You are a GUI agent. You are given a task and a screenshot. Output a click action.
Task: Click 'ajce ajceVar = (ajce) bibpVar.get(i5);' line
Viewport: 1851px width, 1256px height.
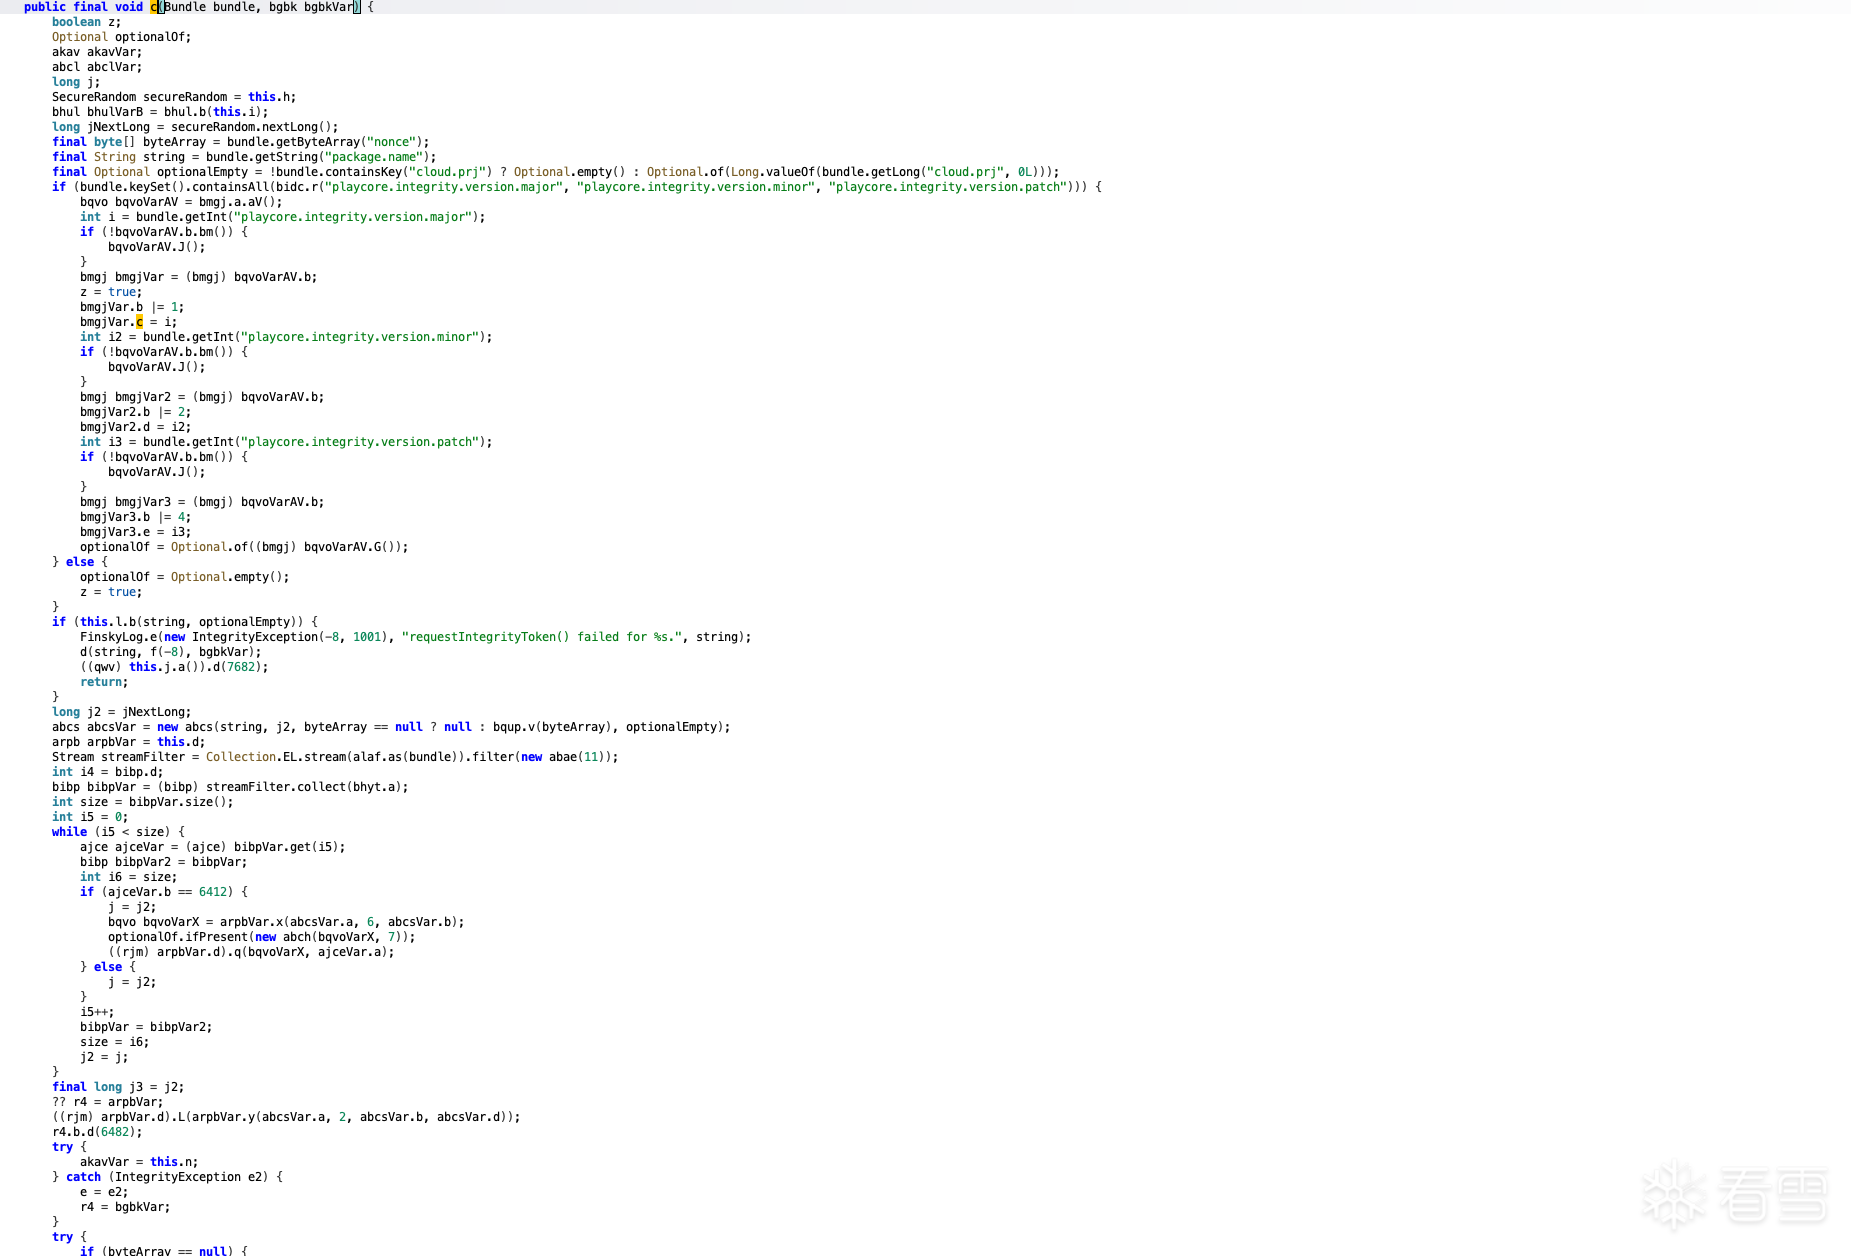212,847
